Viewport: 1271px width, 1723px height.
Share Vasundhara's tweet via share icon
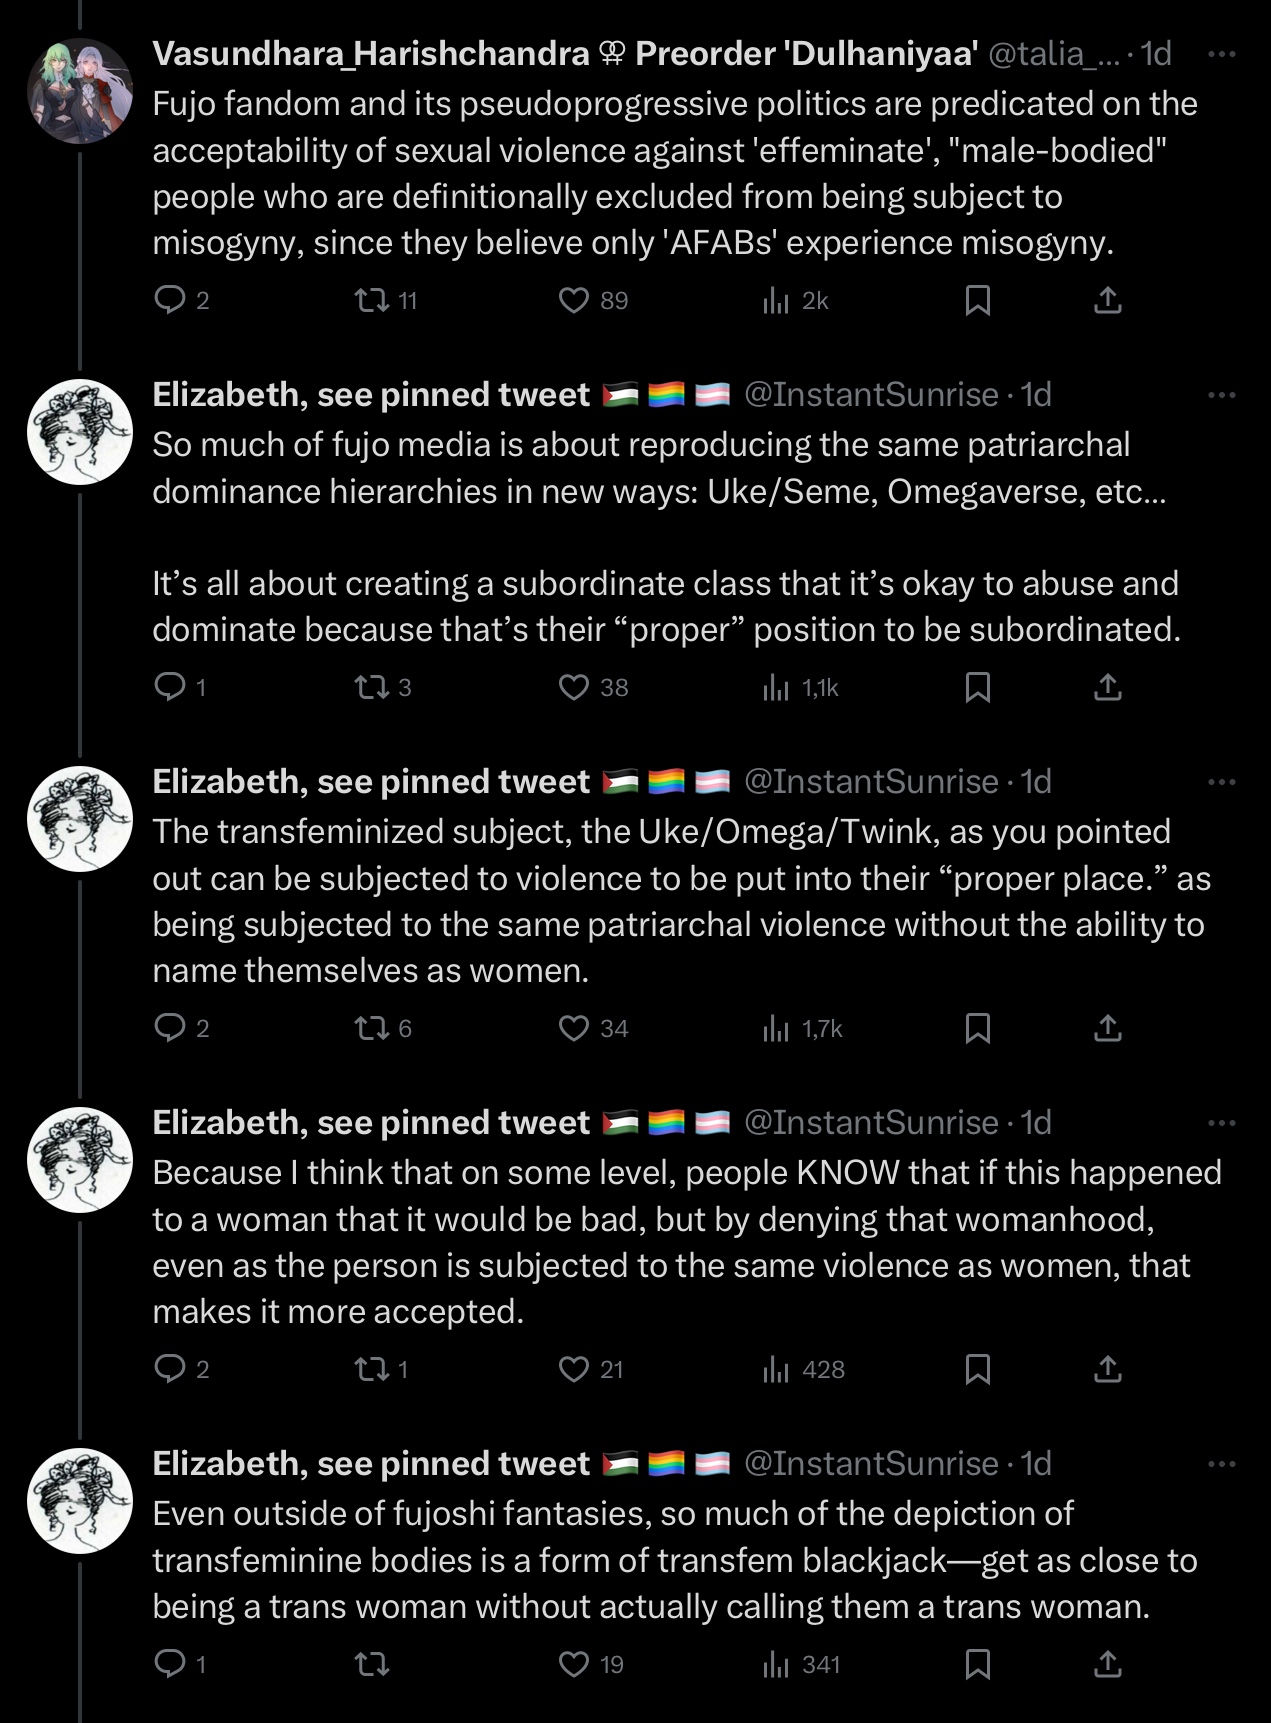1107,300
